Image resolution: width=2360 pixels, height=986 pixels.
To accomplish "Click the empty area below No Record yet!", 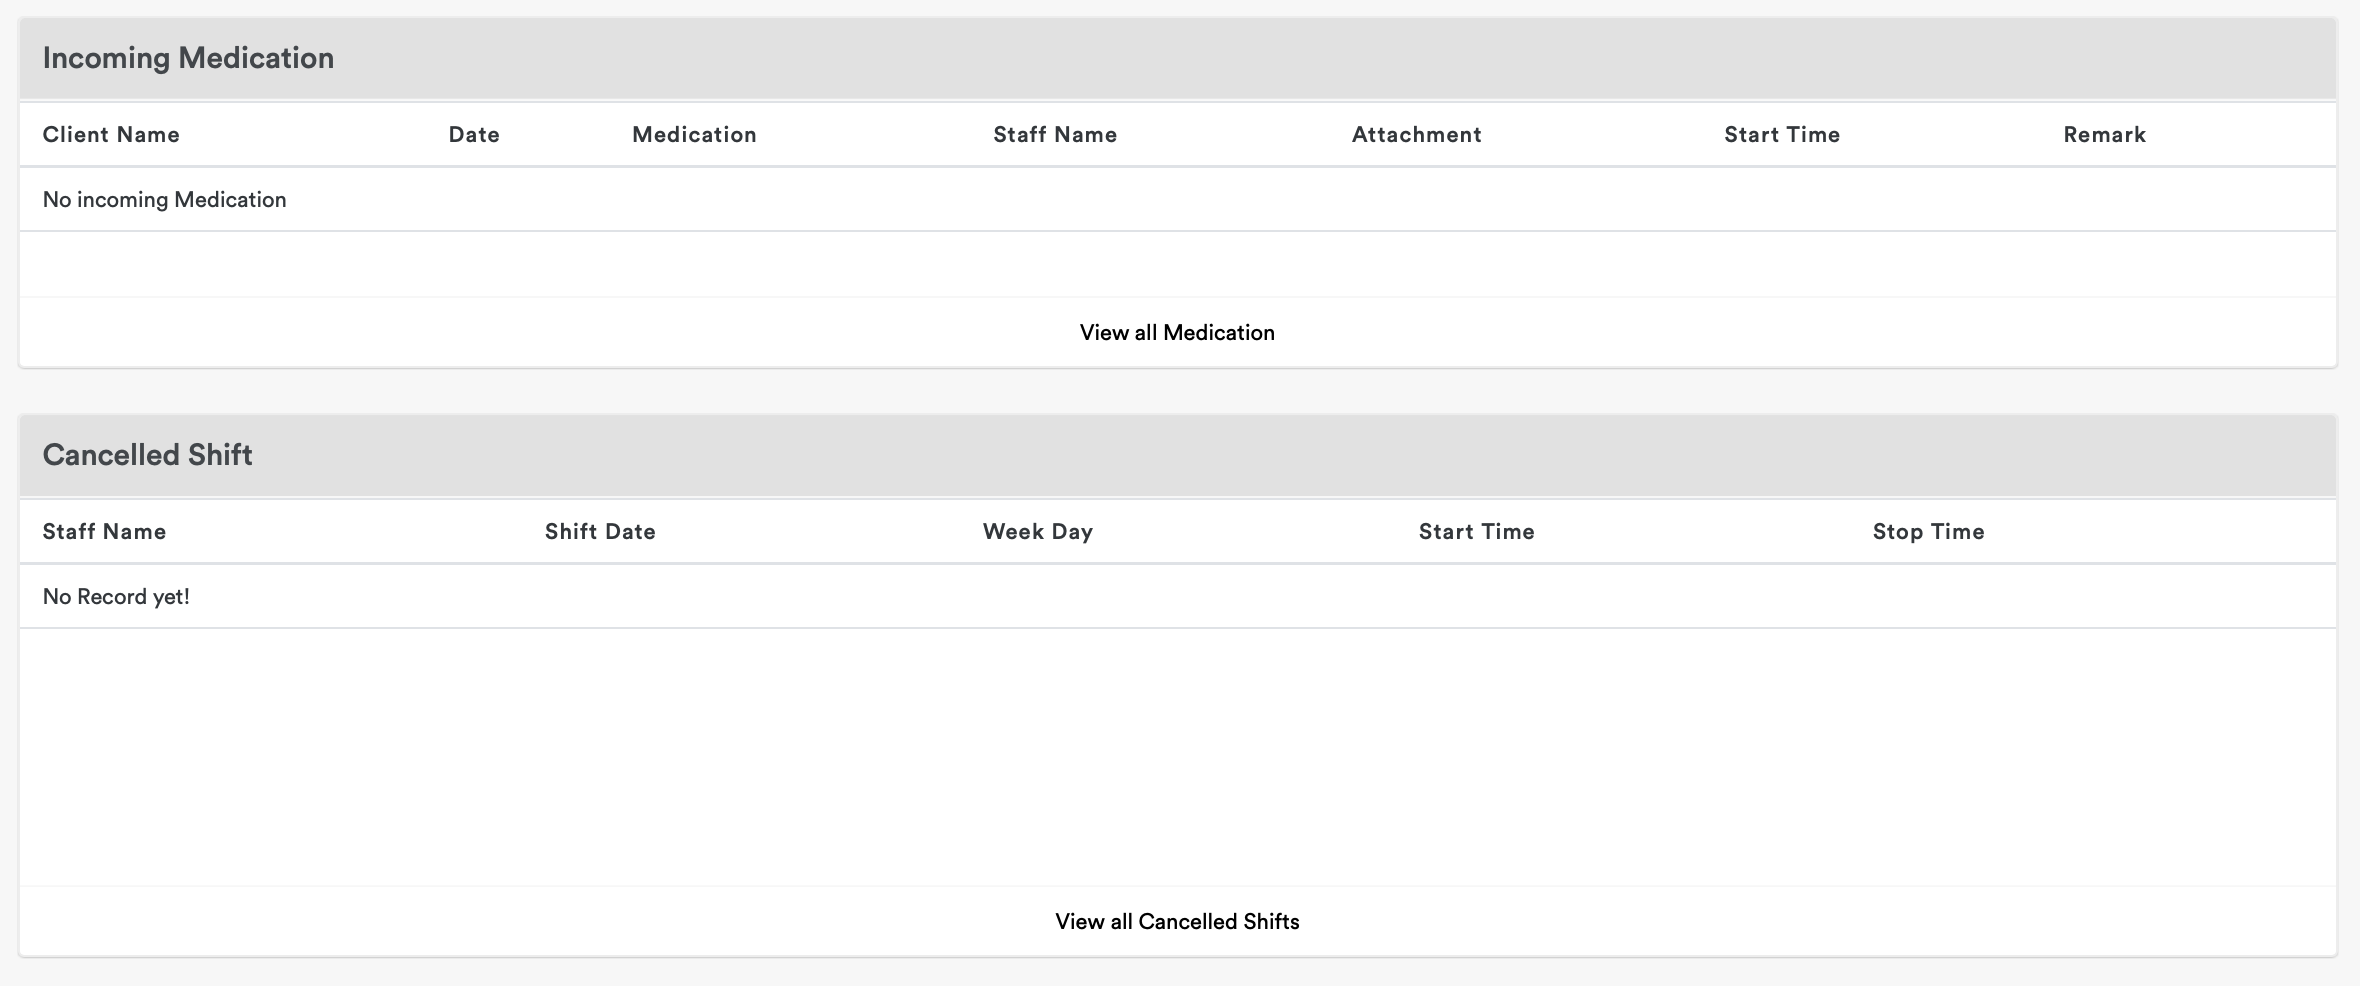I will click(1177, 756).
